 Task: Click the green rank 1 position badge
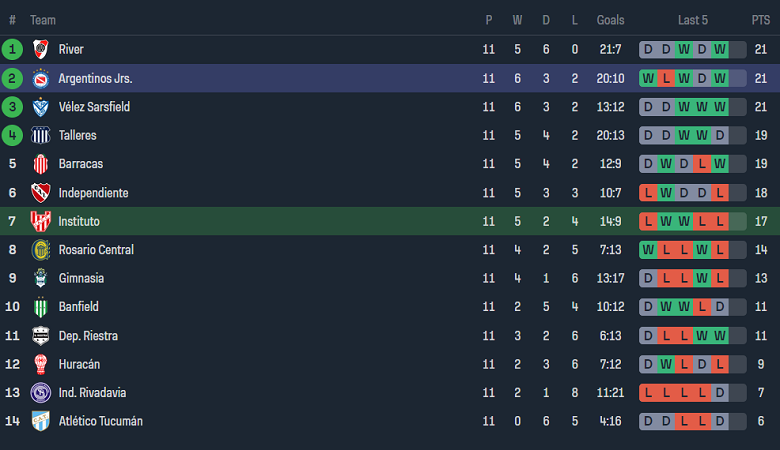click(13, 49)
